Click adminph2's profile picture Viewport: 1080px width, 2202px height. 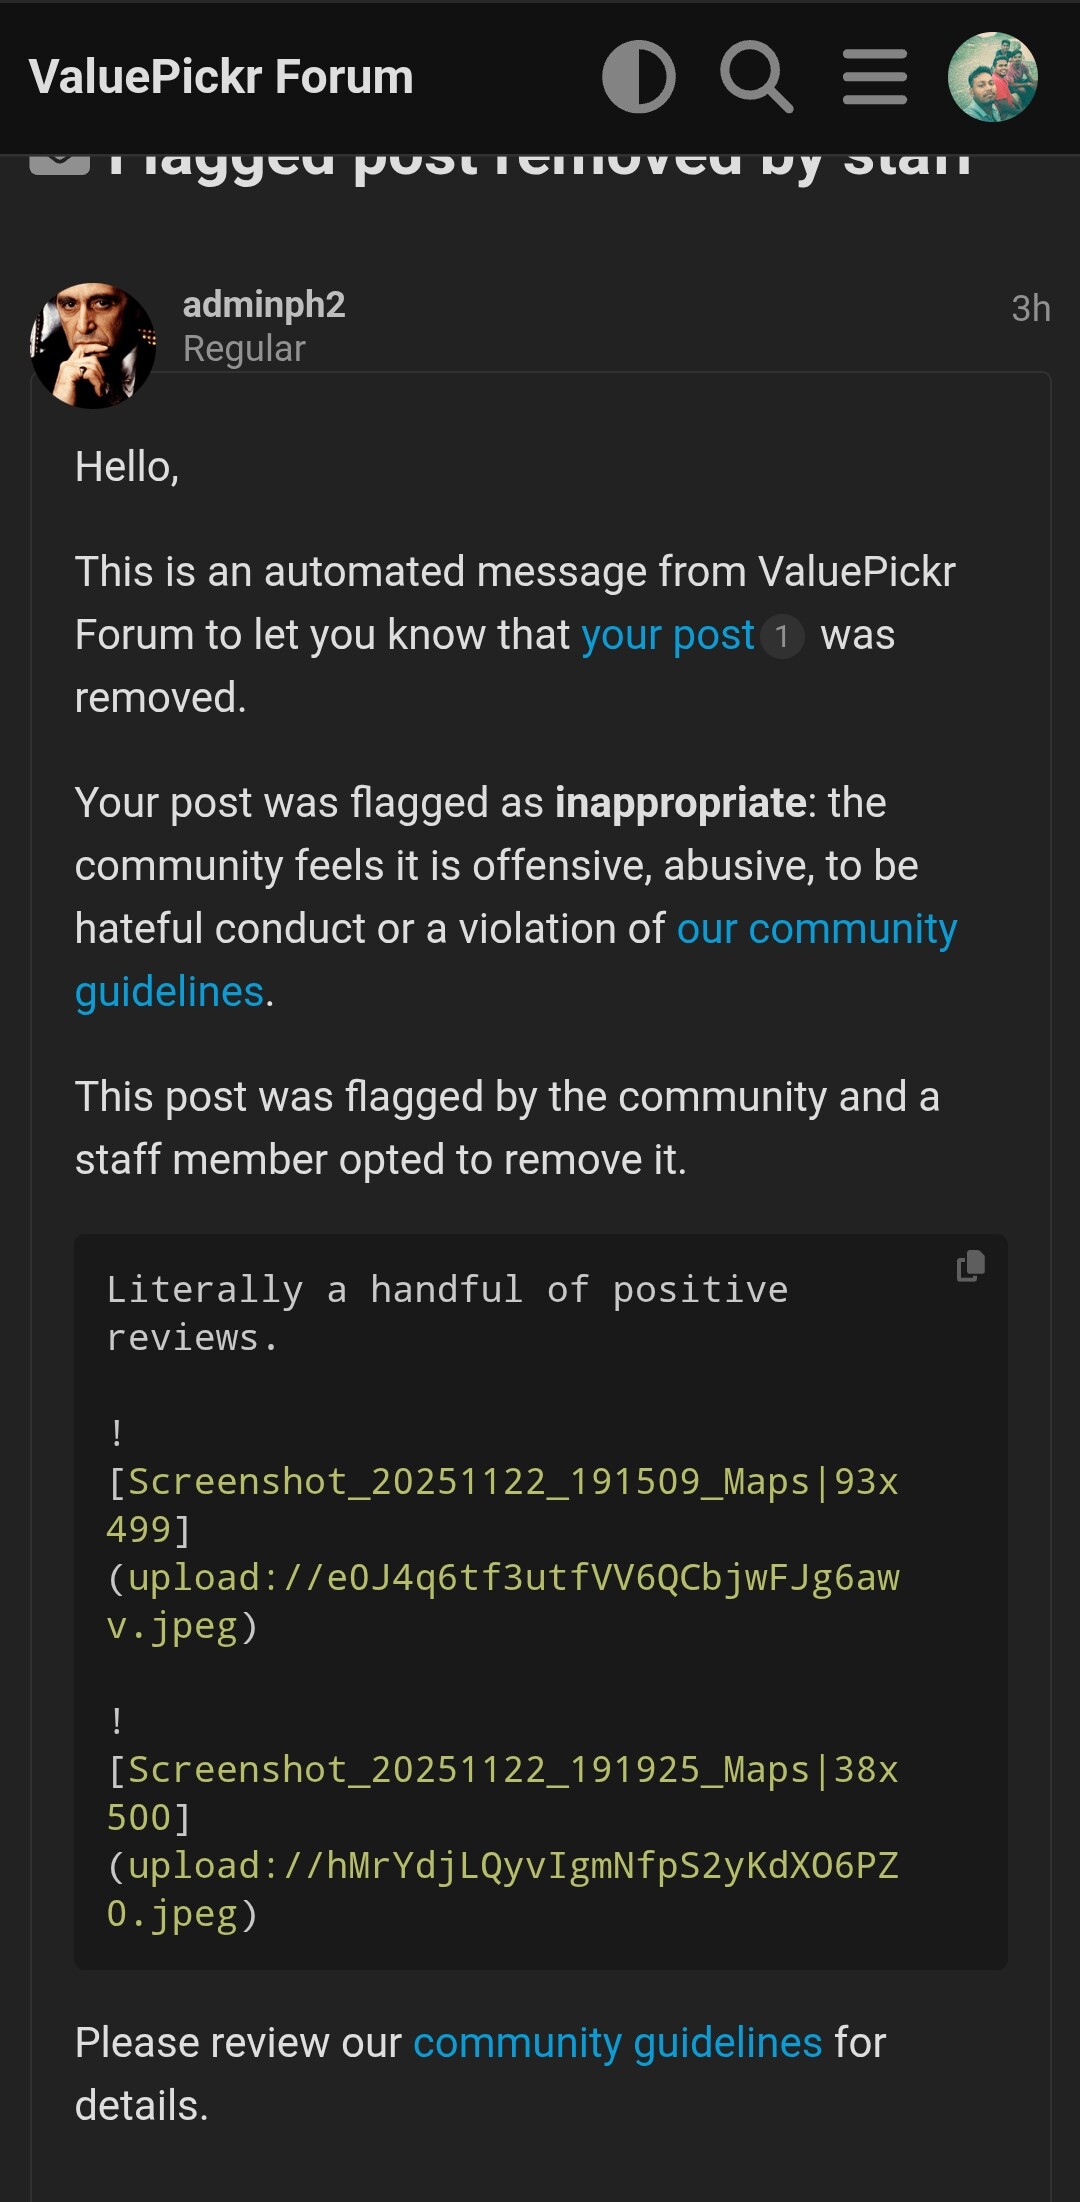[x=93, y=345]
